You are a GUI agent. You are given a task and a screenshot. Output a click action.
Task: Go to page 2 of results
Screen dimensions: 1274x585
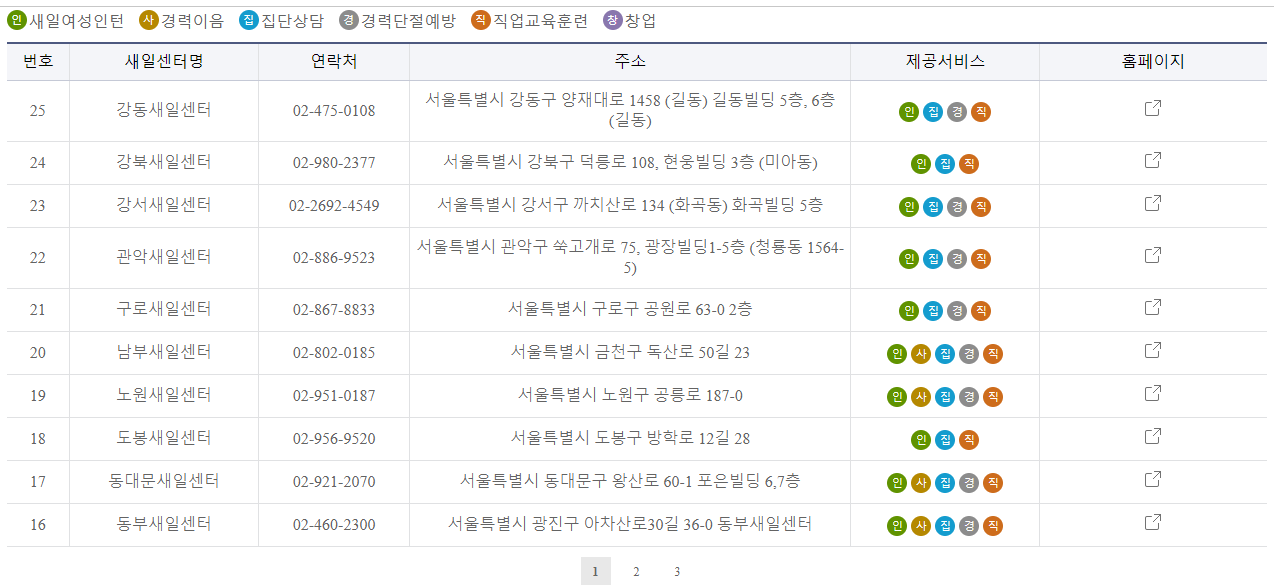(x=636, y=571)
